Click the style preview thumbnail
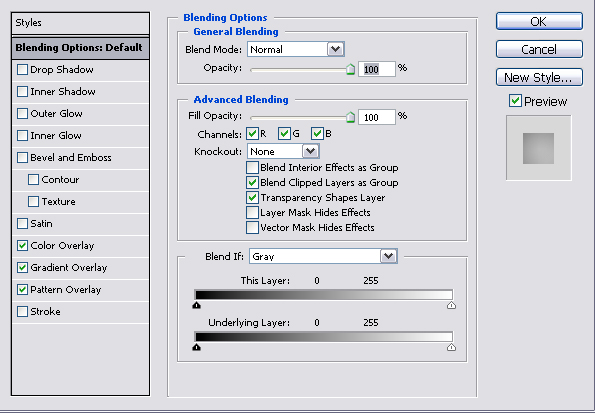 pyautogui.click(x=538, y=148)
